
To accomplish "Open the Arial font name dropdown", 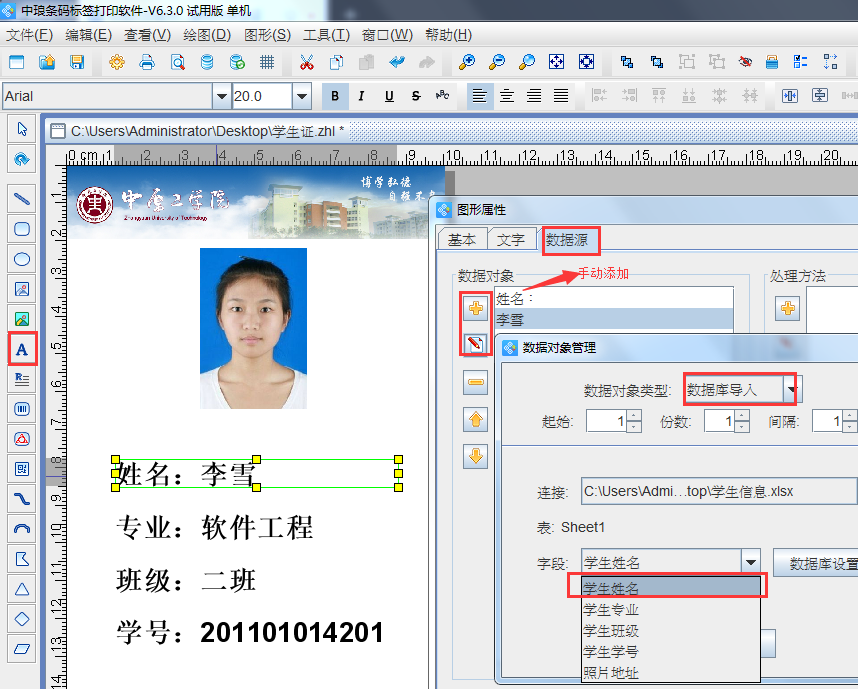I will pos(221,97).
